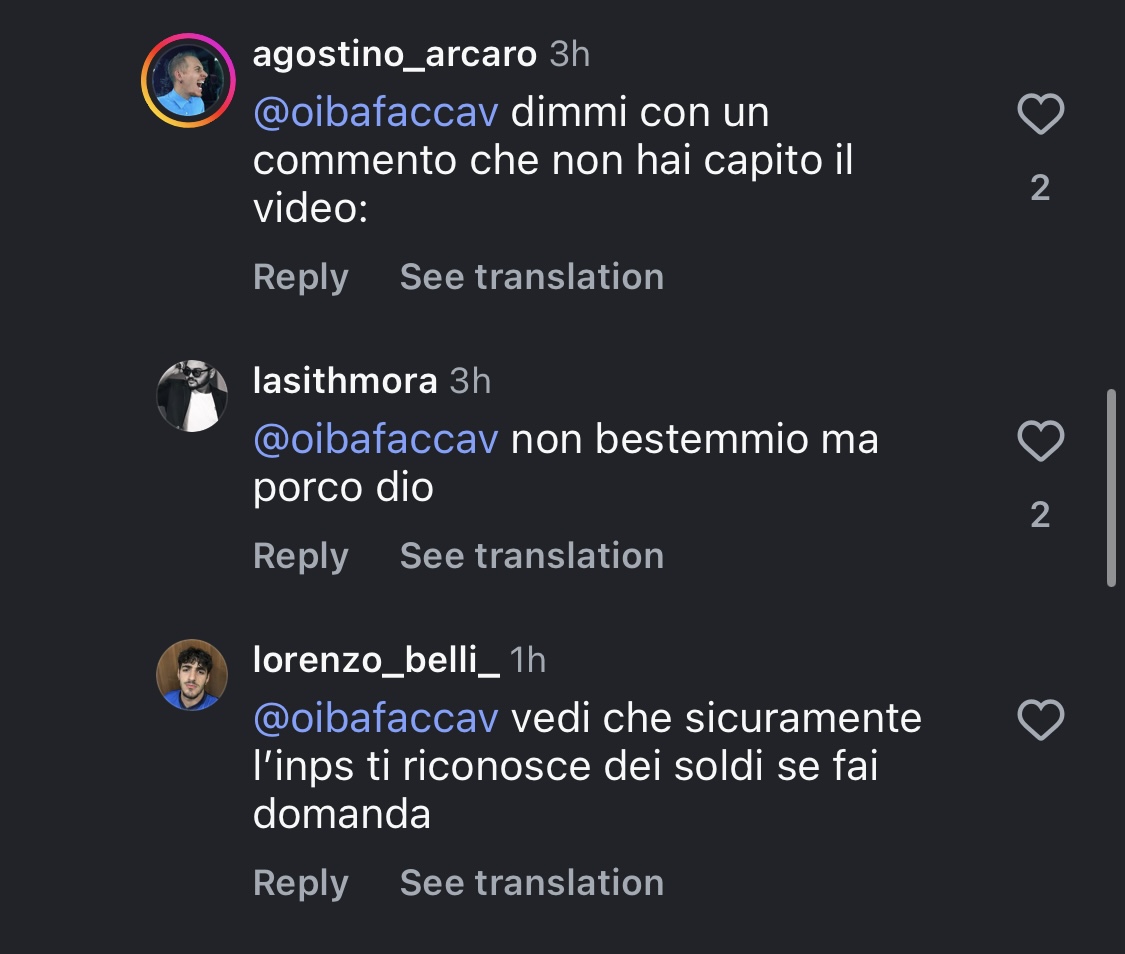Reply to lorenzo_belli_'s comment
The height and width of the screenshot is (954, 1125).
(300, 883)
